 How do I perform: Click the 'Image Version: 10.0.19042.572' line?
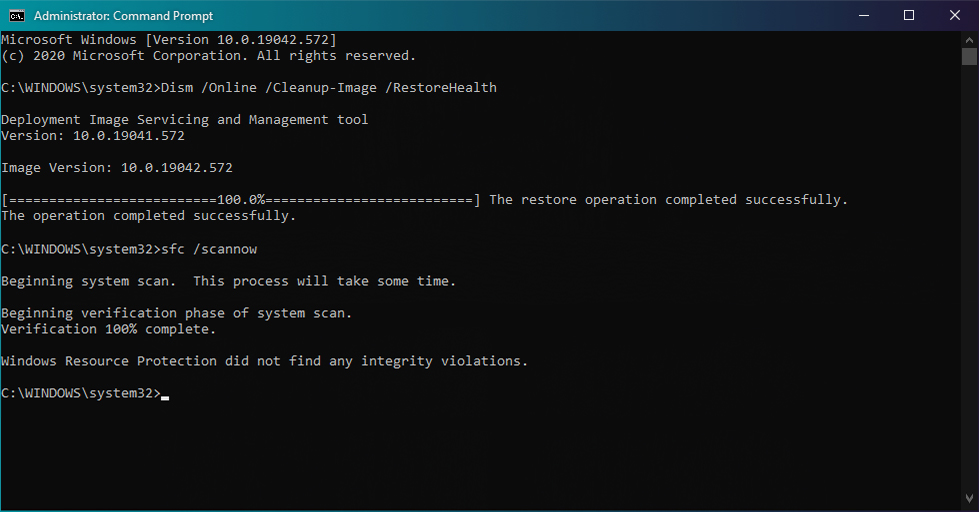[117, 168]
